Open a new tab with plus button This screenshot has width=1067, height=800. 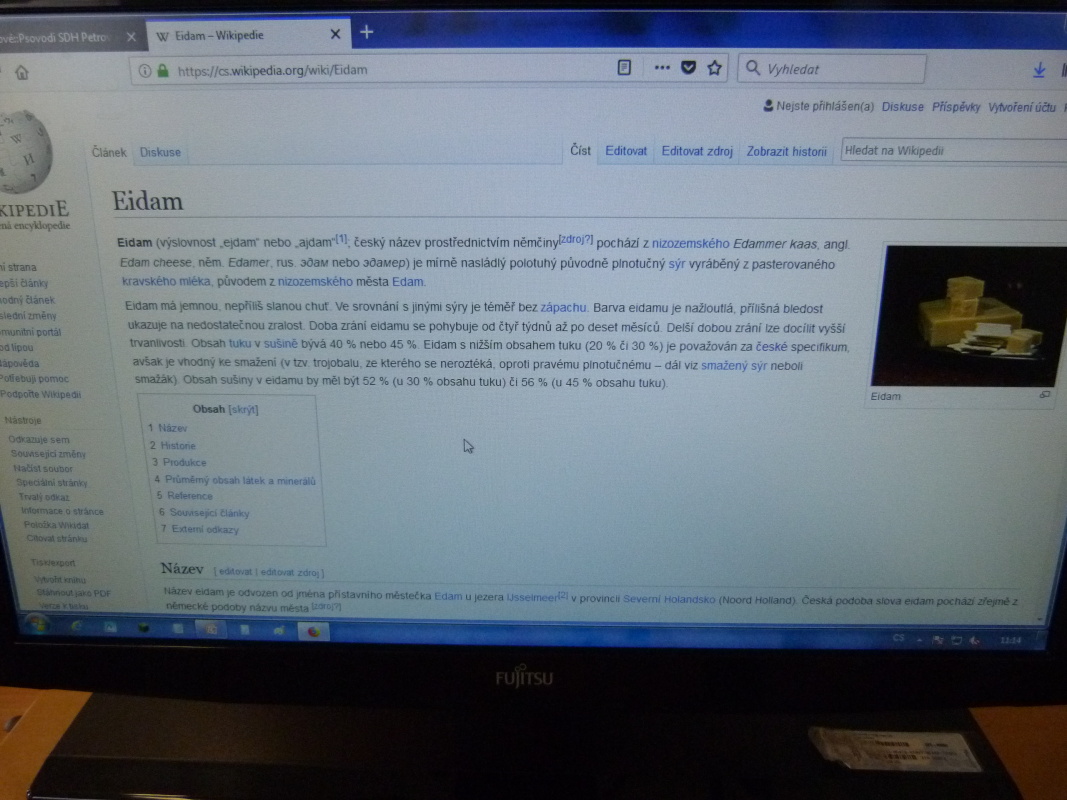[366, 32]
